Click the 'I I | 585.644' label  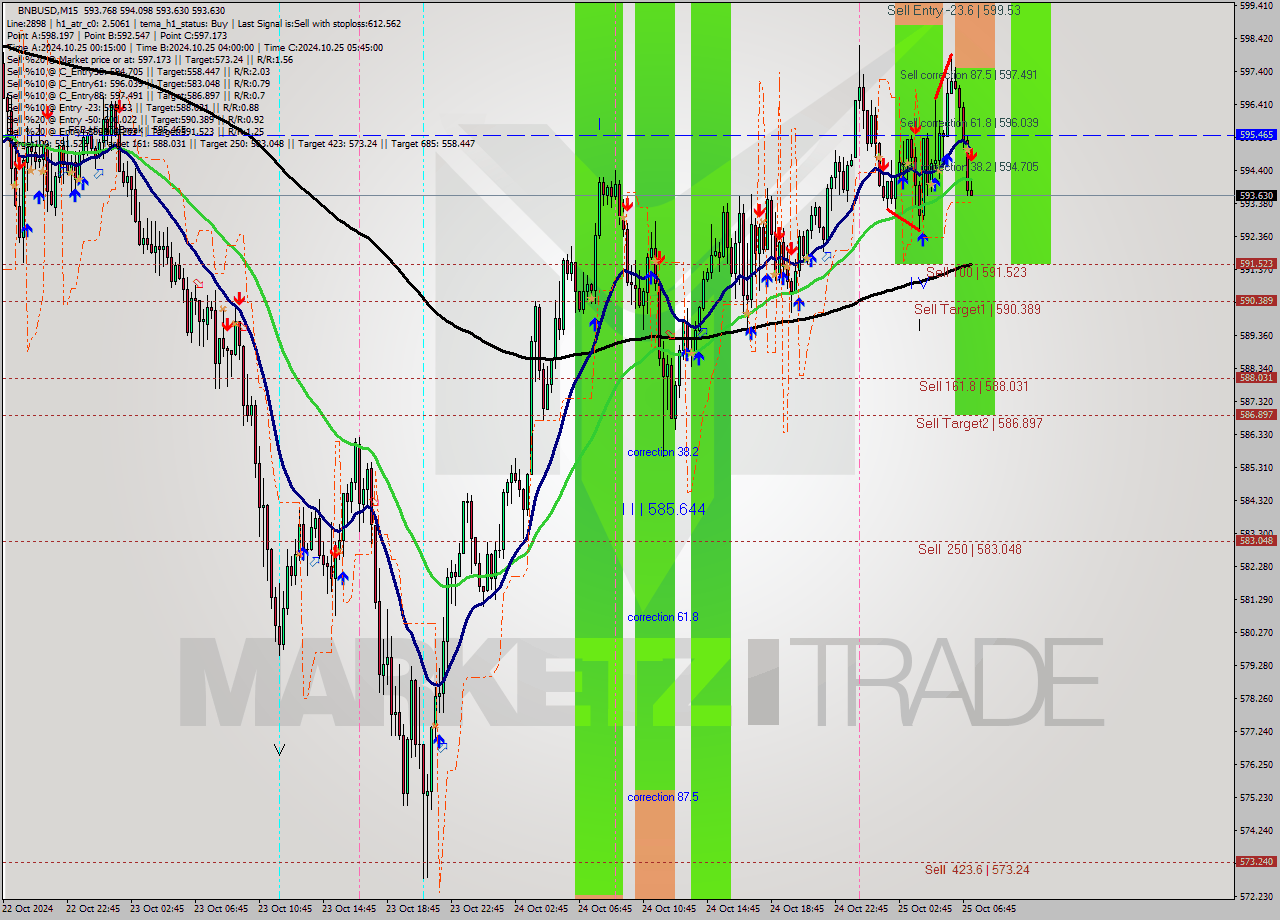point(663,510)
